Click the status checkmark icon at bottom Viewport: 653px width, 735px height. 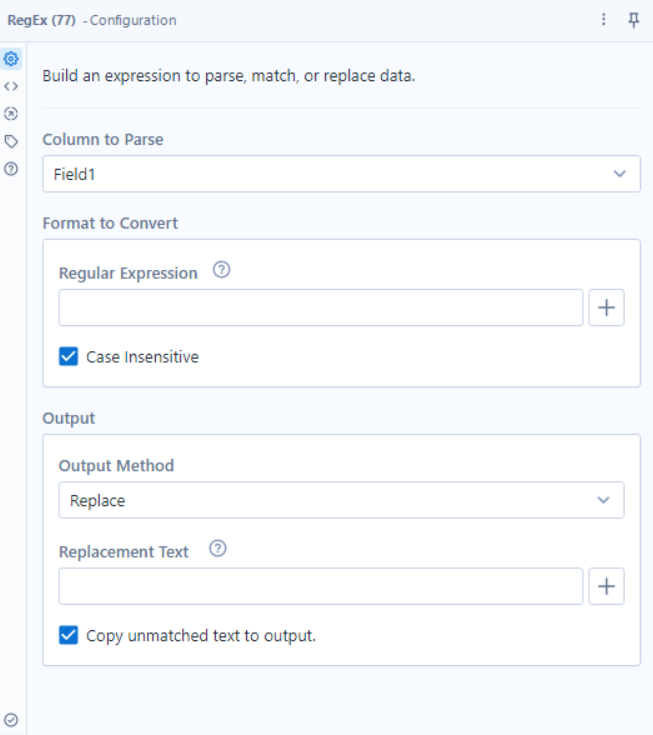pyautogui.click(x=11, y=719)
